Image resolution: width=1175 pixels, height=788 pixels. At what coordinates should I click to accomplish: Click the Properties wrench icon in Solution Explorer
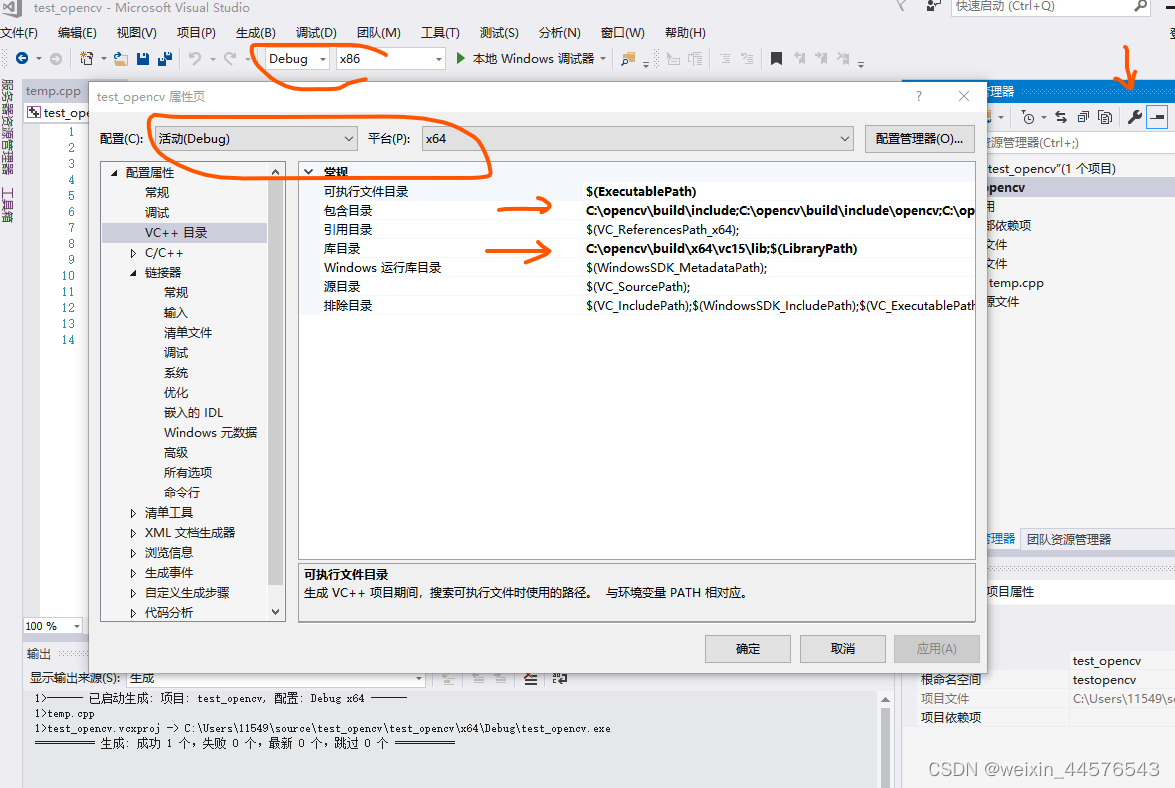1135,117
